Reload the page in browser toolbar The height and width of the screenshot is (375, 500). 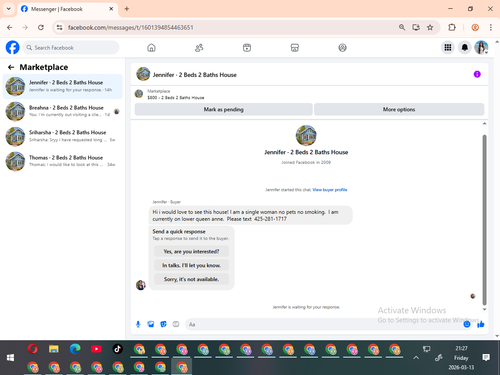click(x=41, y=27)
